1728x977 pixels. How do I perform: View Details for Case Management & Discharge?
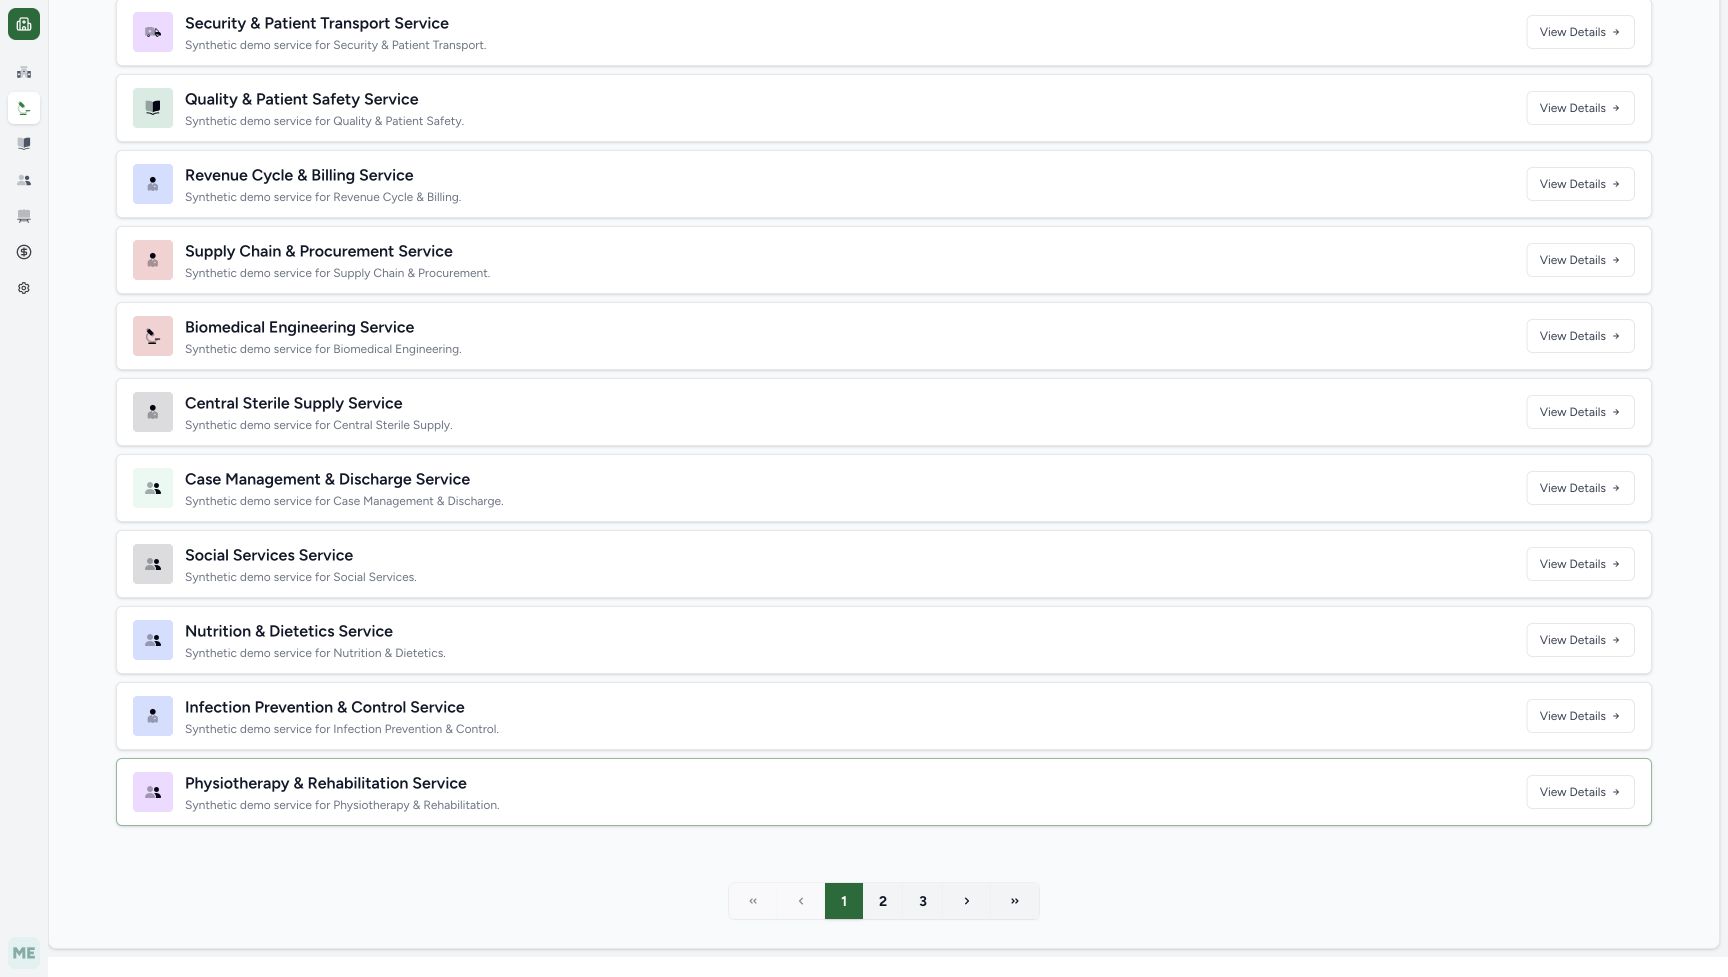tap(1580, 488)
